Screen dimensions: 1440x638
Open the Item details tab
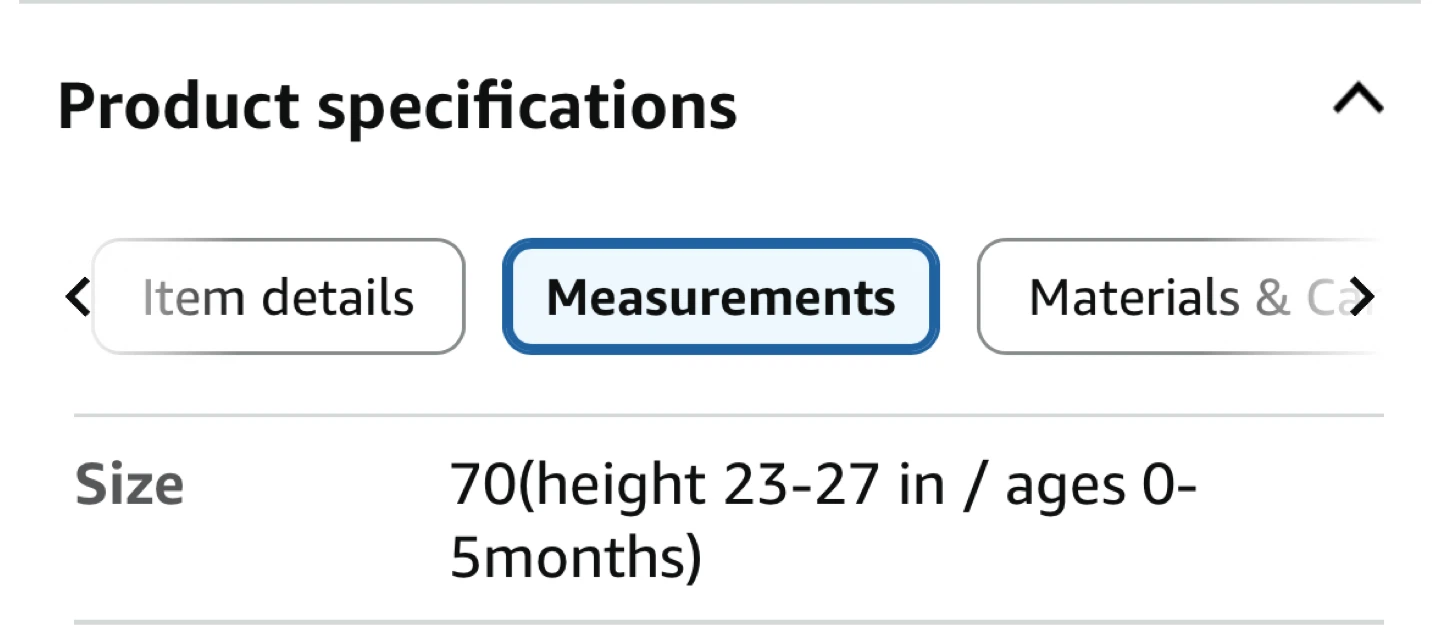278,297
